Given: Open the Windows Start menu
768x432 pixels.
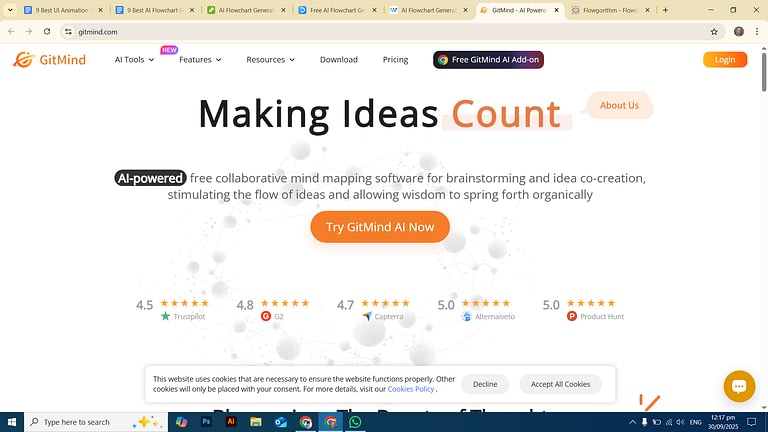Looking at the screenshot, I should coord(12,422).
